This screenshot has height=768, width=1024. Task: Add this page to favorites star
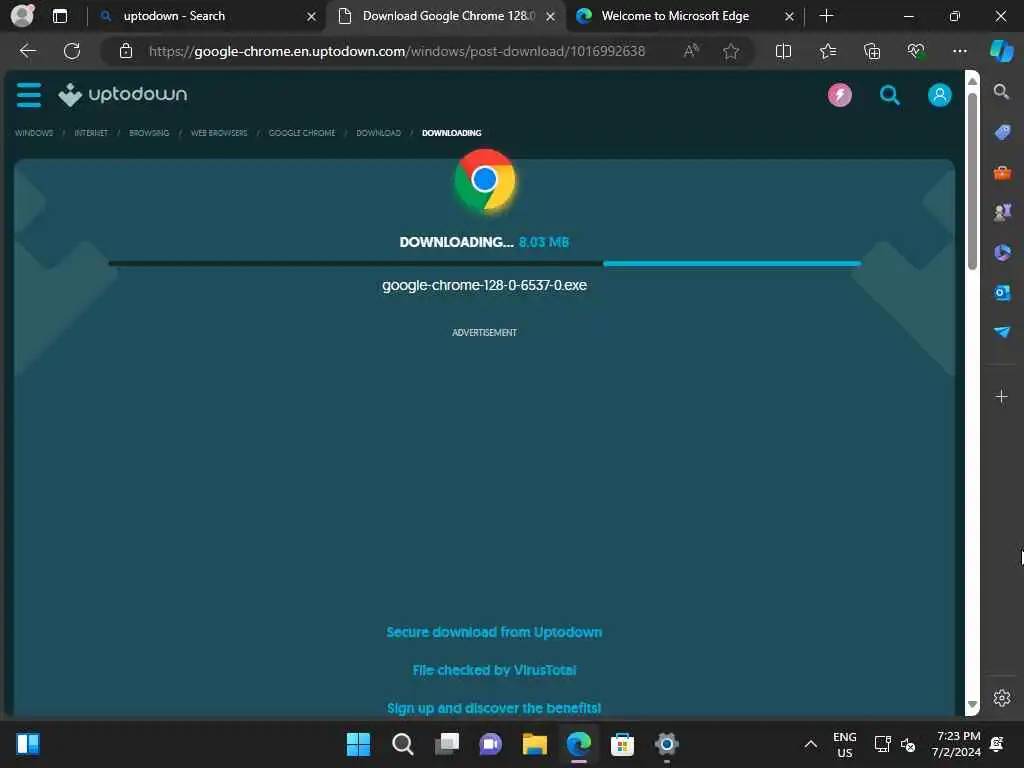(x=731, y=51)
